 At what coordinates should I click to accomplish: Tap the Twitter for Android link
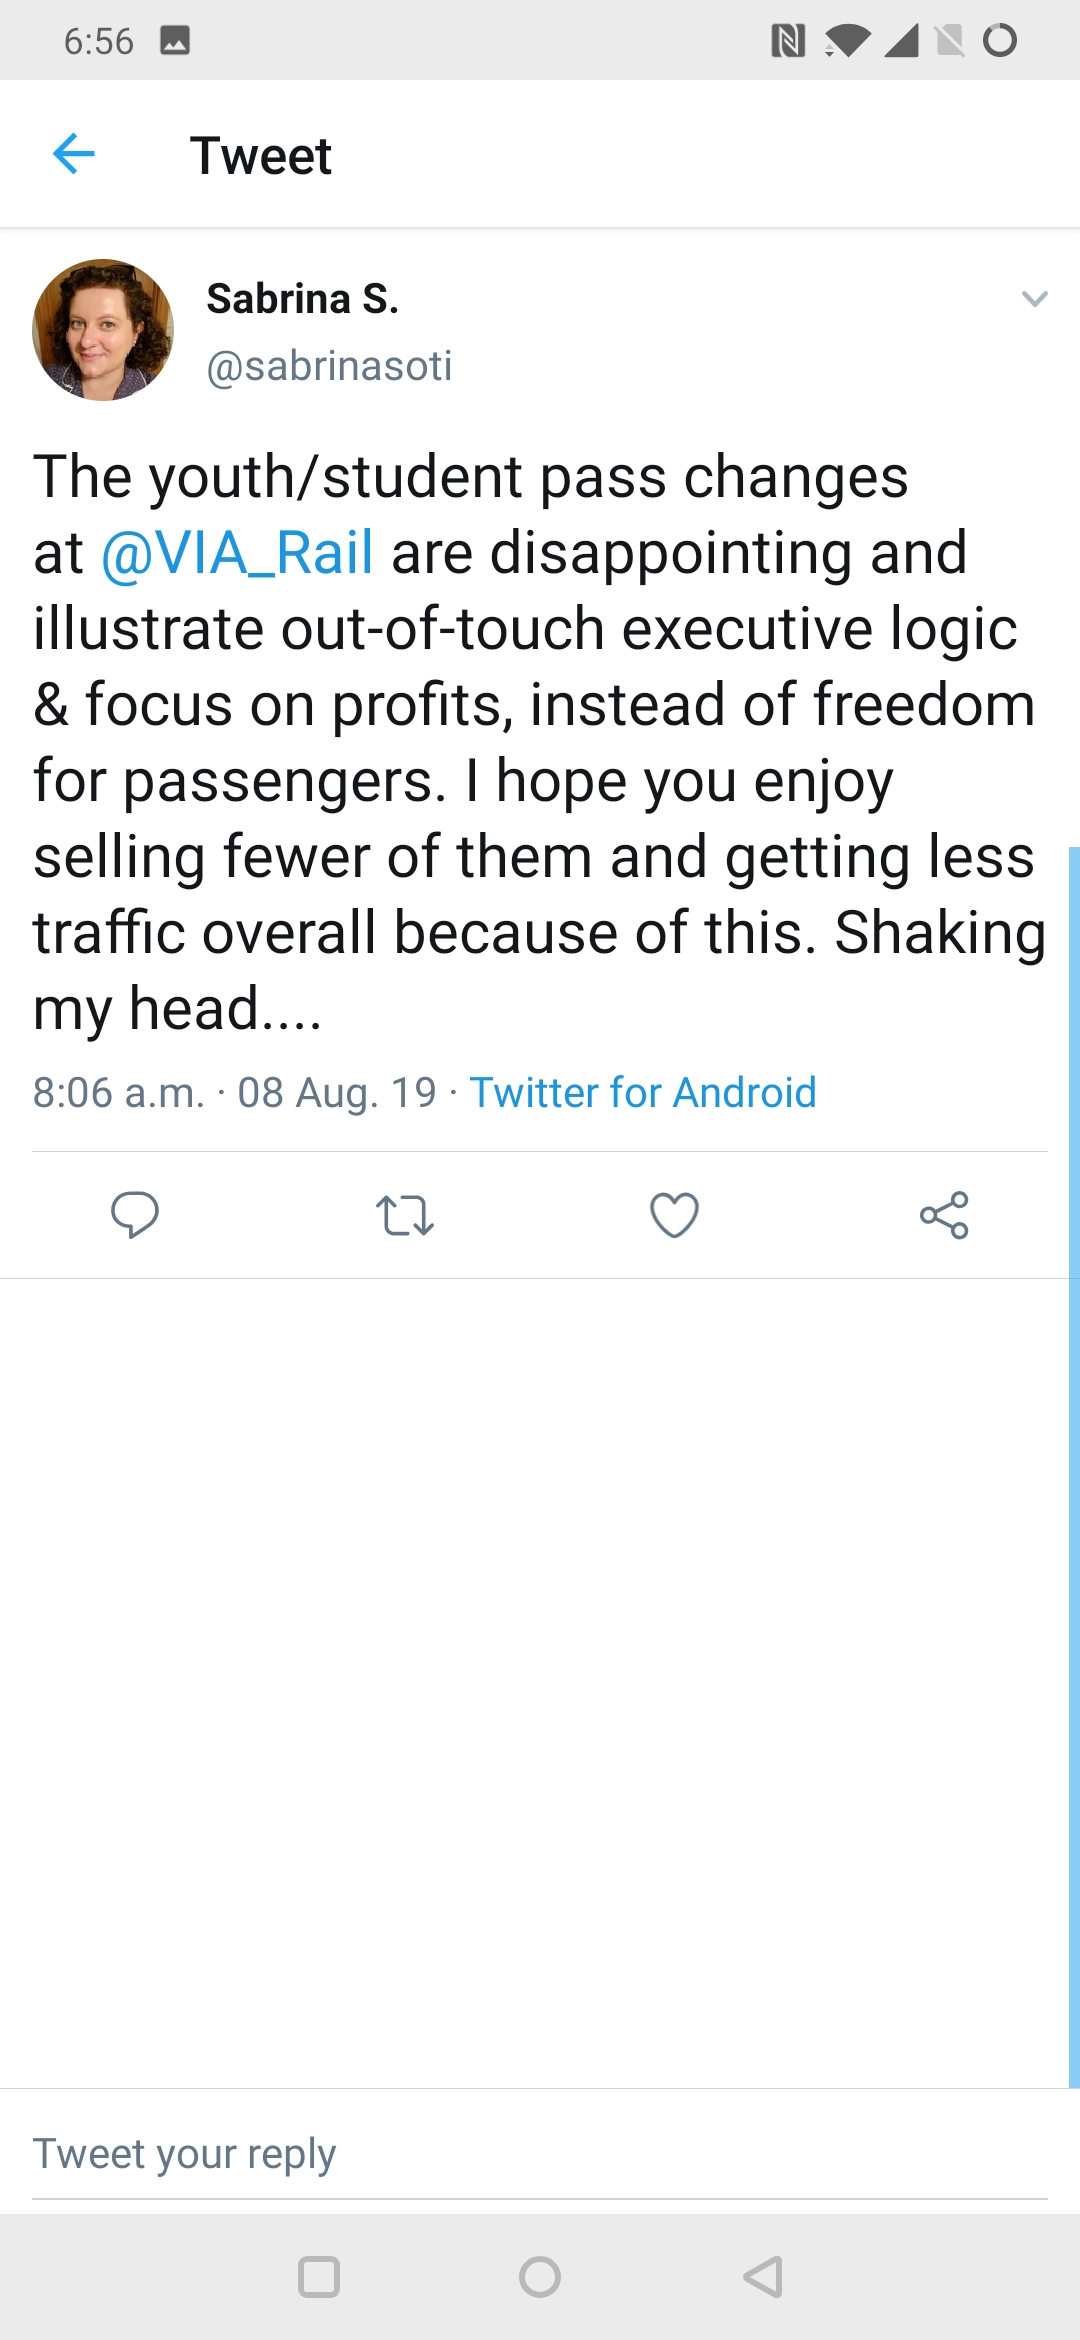643,1092
